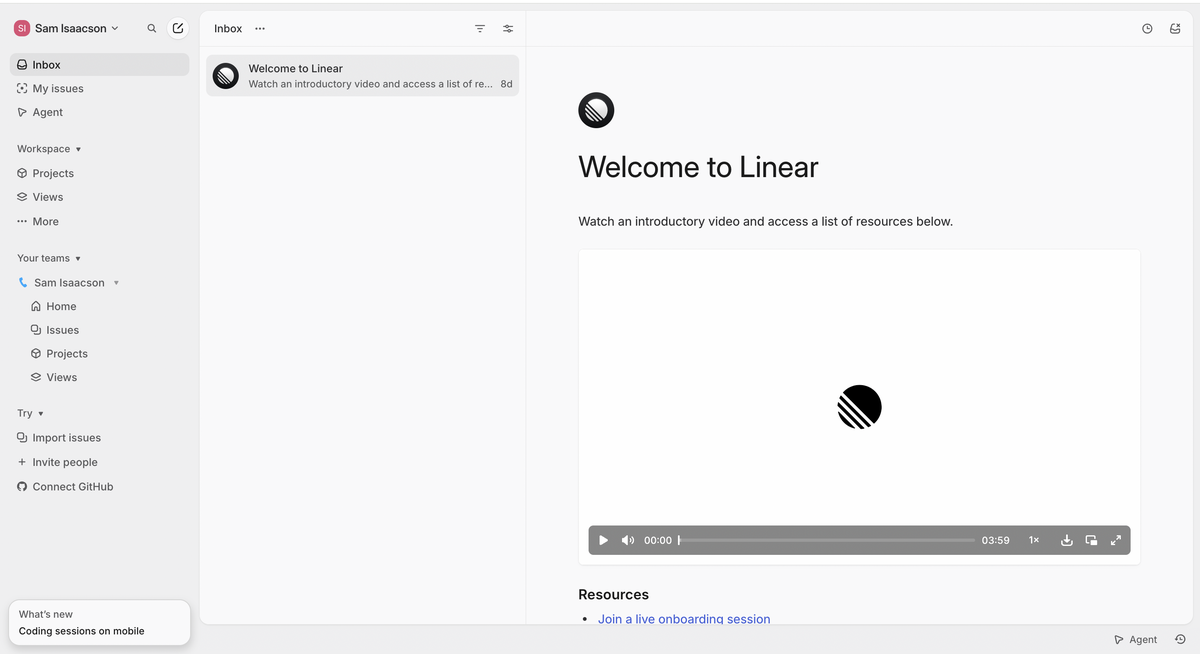This screenshot has width=1200, height=654.
Task: Click the snooze clock icon top right
Action: (1147, 29)
